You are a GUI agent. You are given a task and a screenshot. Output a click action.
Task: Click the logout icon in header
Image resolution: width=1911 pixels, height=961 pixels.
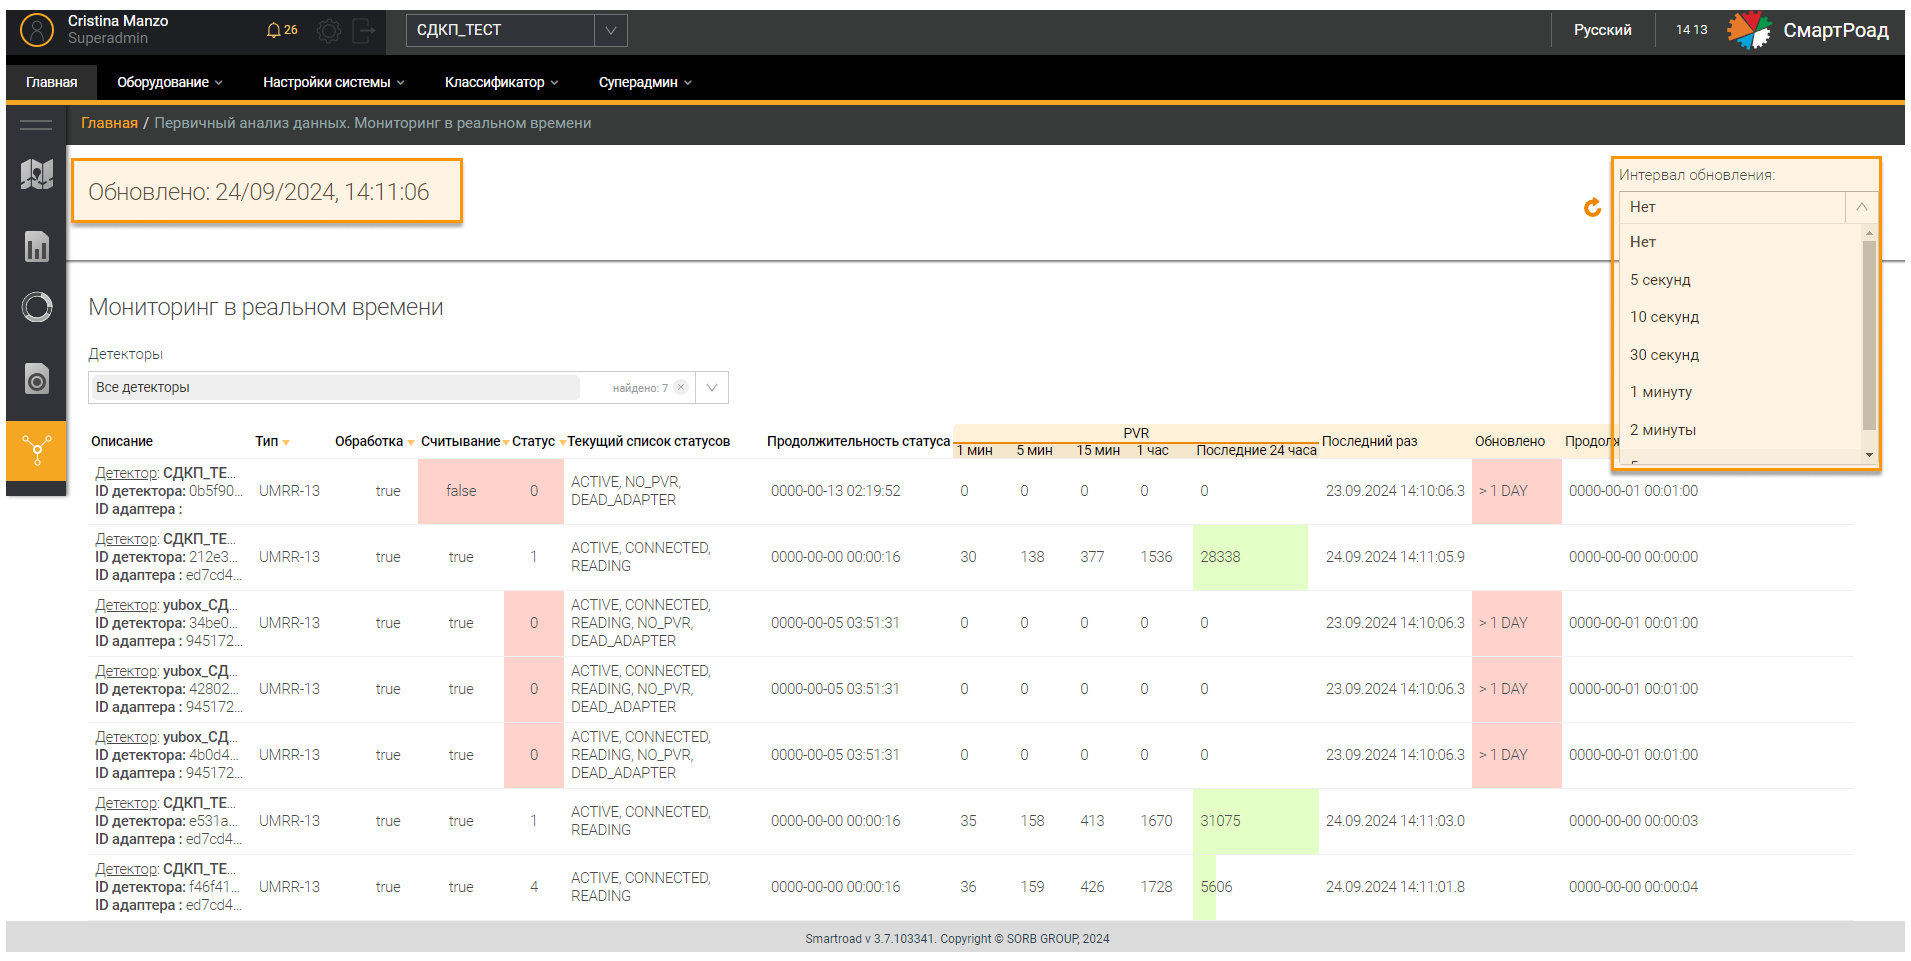[x=364, y=31]
